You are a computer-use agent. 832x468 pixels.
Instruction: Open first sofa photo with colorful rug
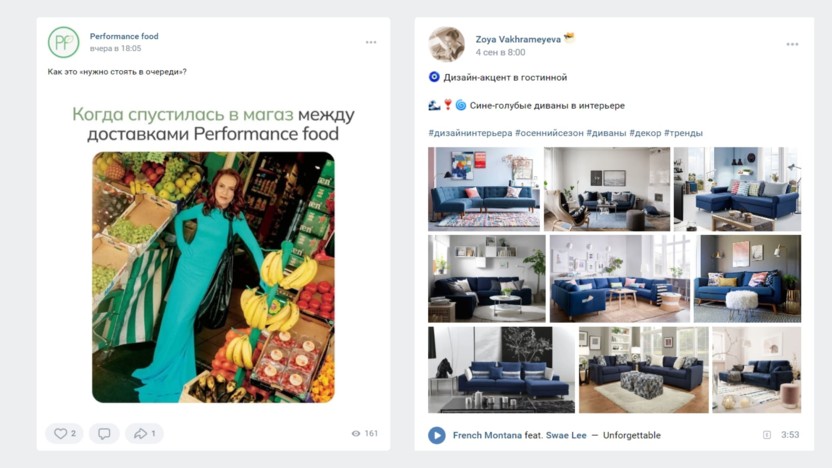click(x=484, y=189)
